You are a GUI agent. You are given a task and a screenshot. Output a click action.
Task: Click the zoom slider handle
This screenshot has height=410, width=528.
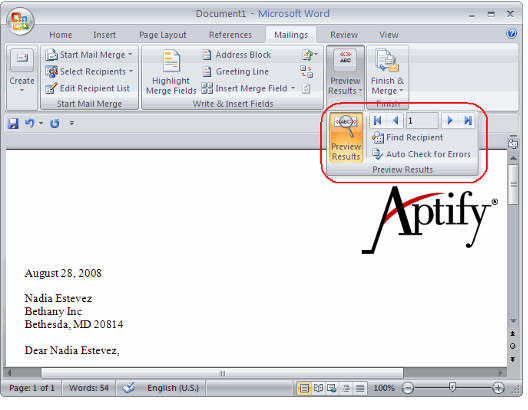[x=452, y=387]
